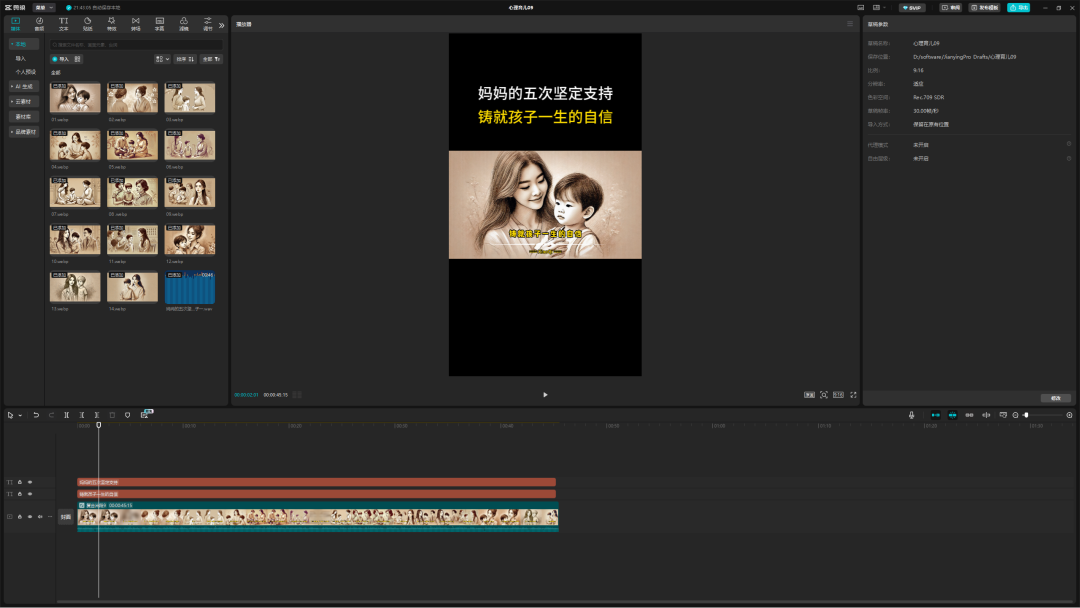
Task: Open the Sort (排序) options
Action: [x=185, y=59]
